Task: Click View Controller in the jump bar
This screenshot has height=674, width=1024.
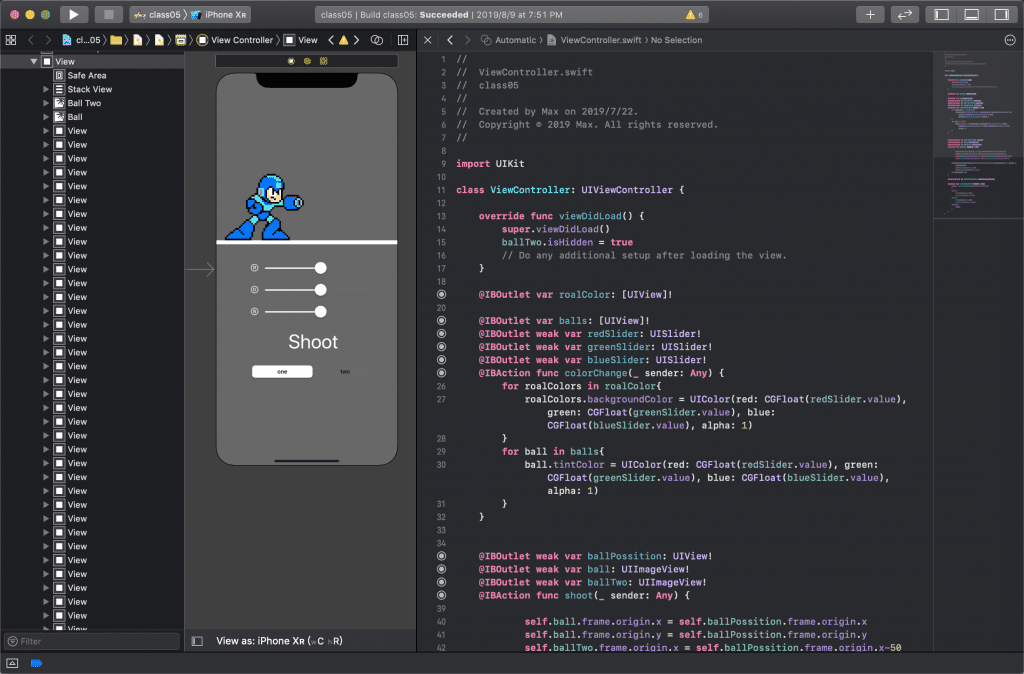Action: pyautogui.click(x=235, y=40)
